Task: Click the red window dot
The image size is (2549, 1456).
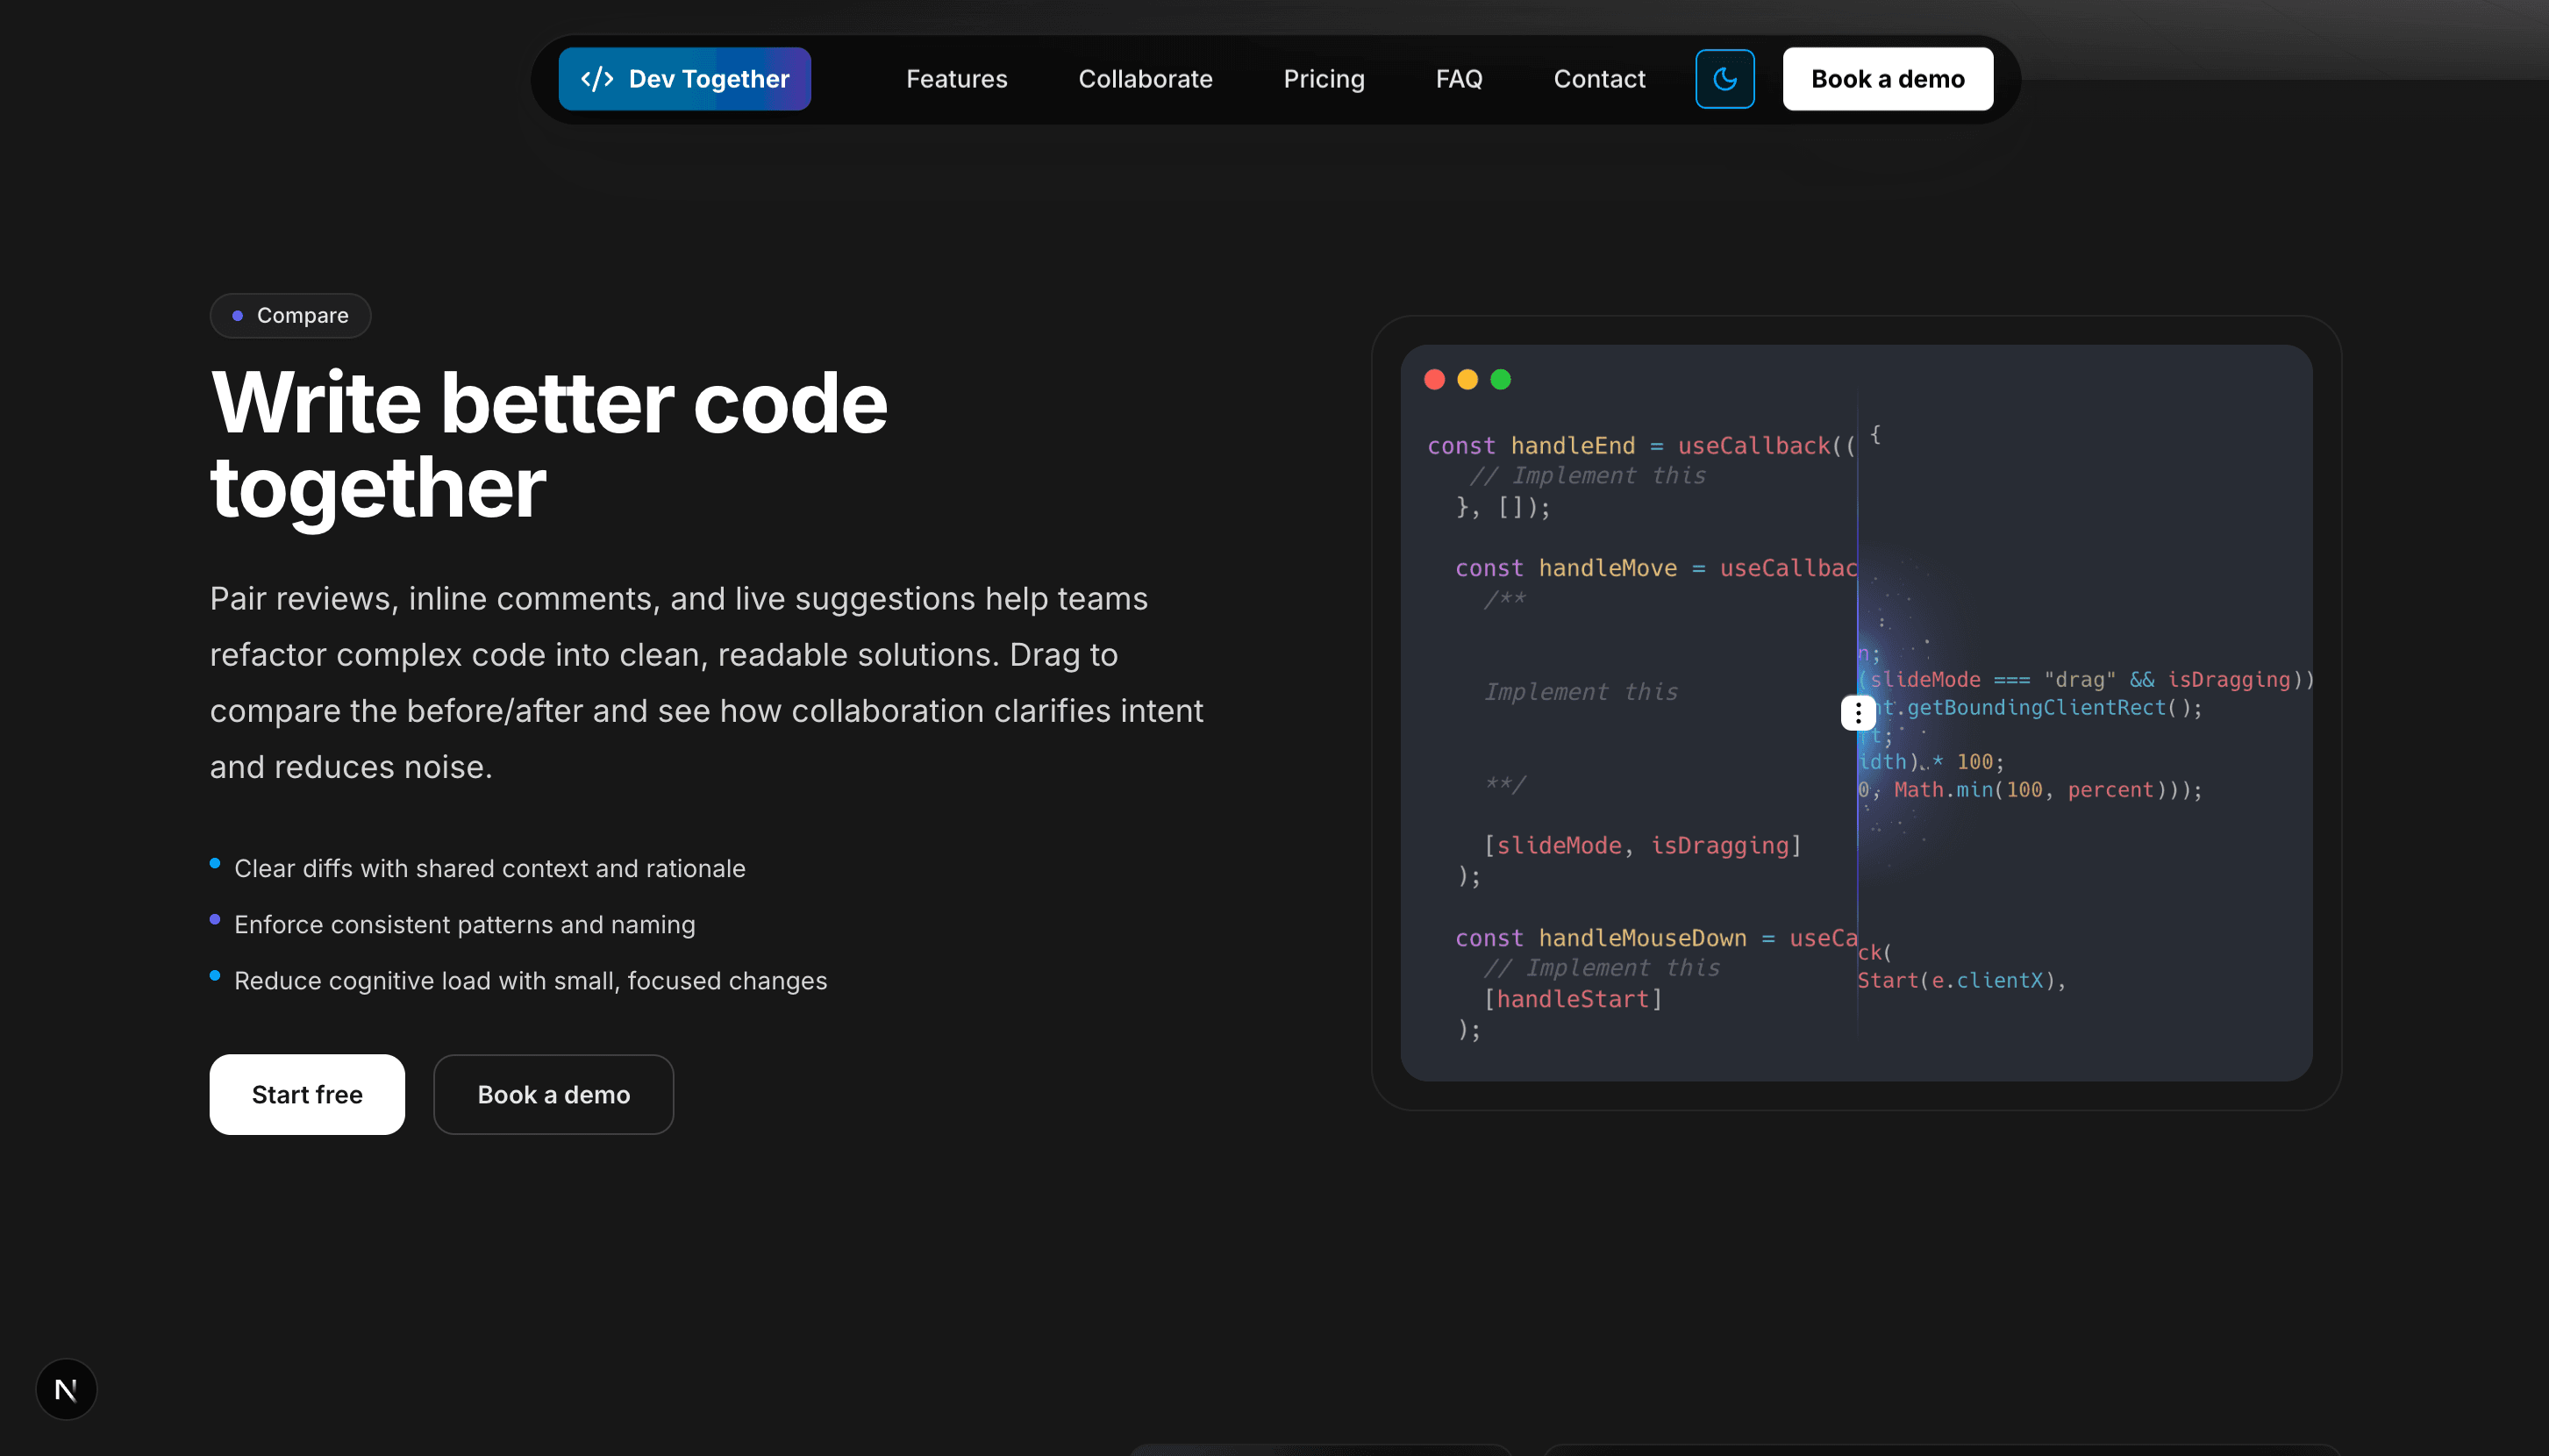Action: tap(1434, 379)
